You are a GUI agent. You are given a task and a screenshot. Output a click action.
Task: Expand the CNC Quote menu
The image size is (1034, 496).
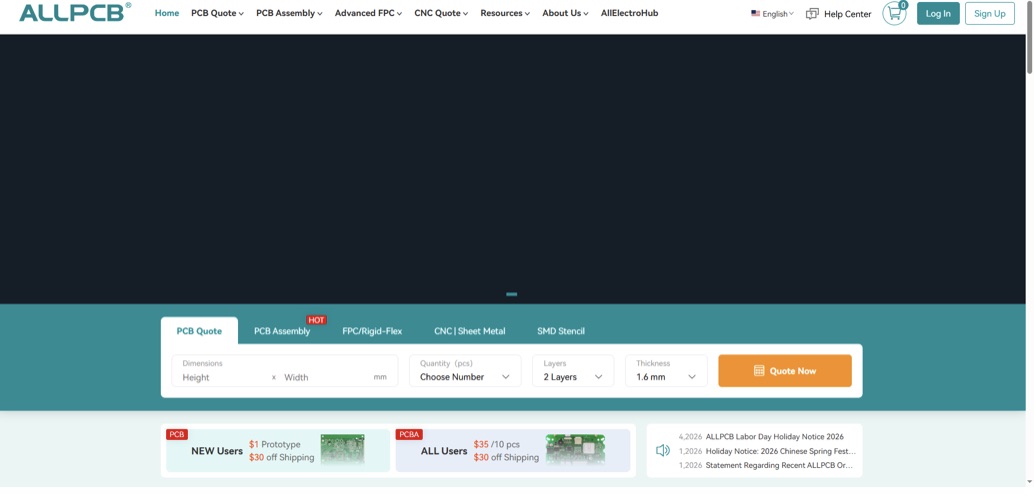[441, 13]
